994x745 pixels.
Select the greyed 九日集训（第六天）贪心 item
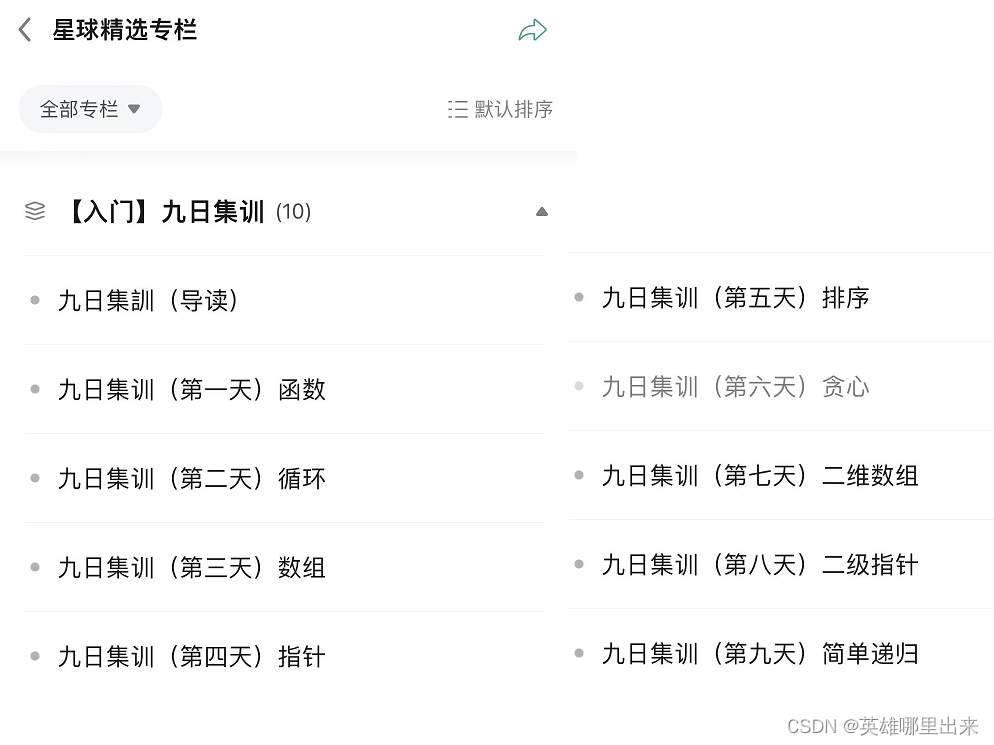pos(735,386)
